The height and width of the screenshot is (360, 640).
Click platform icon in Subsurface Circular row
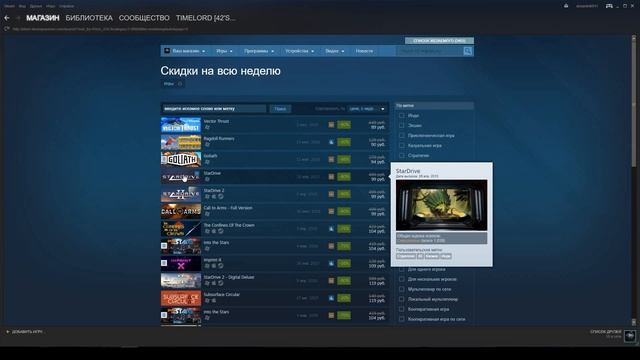[x=331, y=298]
